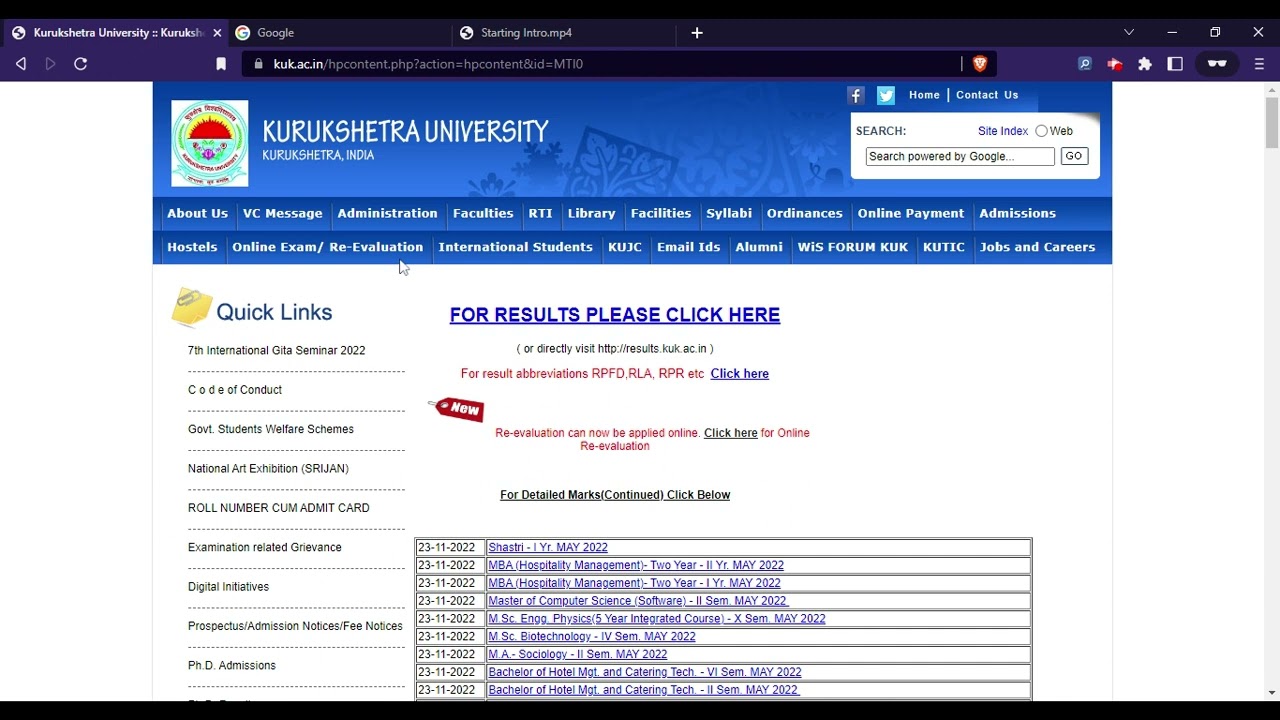
Task: Open the Facilities menu
Action: click(x=661, y=213)
